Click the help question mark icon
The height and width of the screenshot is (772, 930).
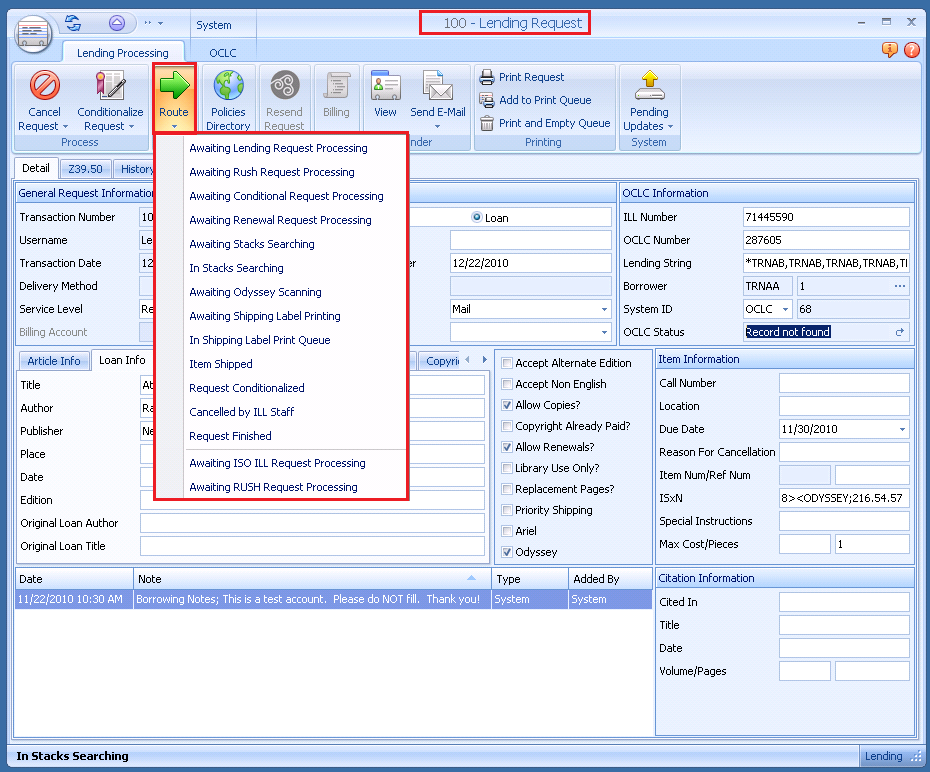pyautogui.click(x=912, y=50)
